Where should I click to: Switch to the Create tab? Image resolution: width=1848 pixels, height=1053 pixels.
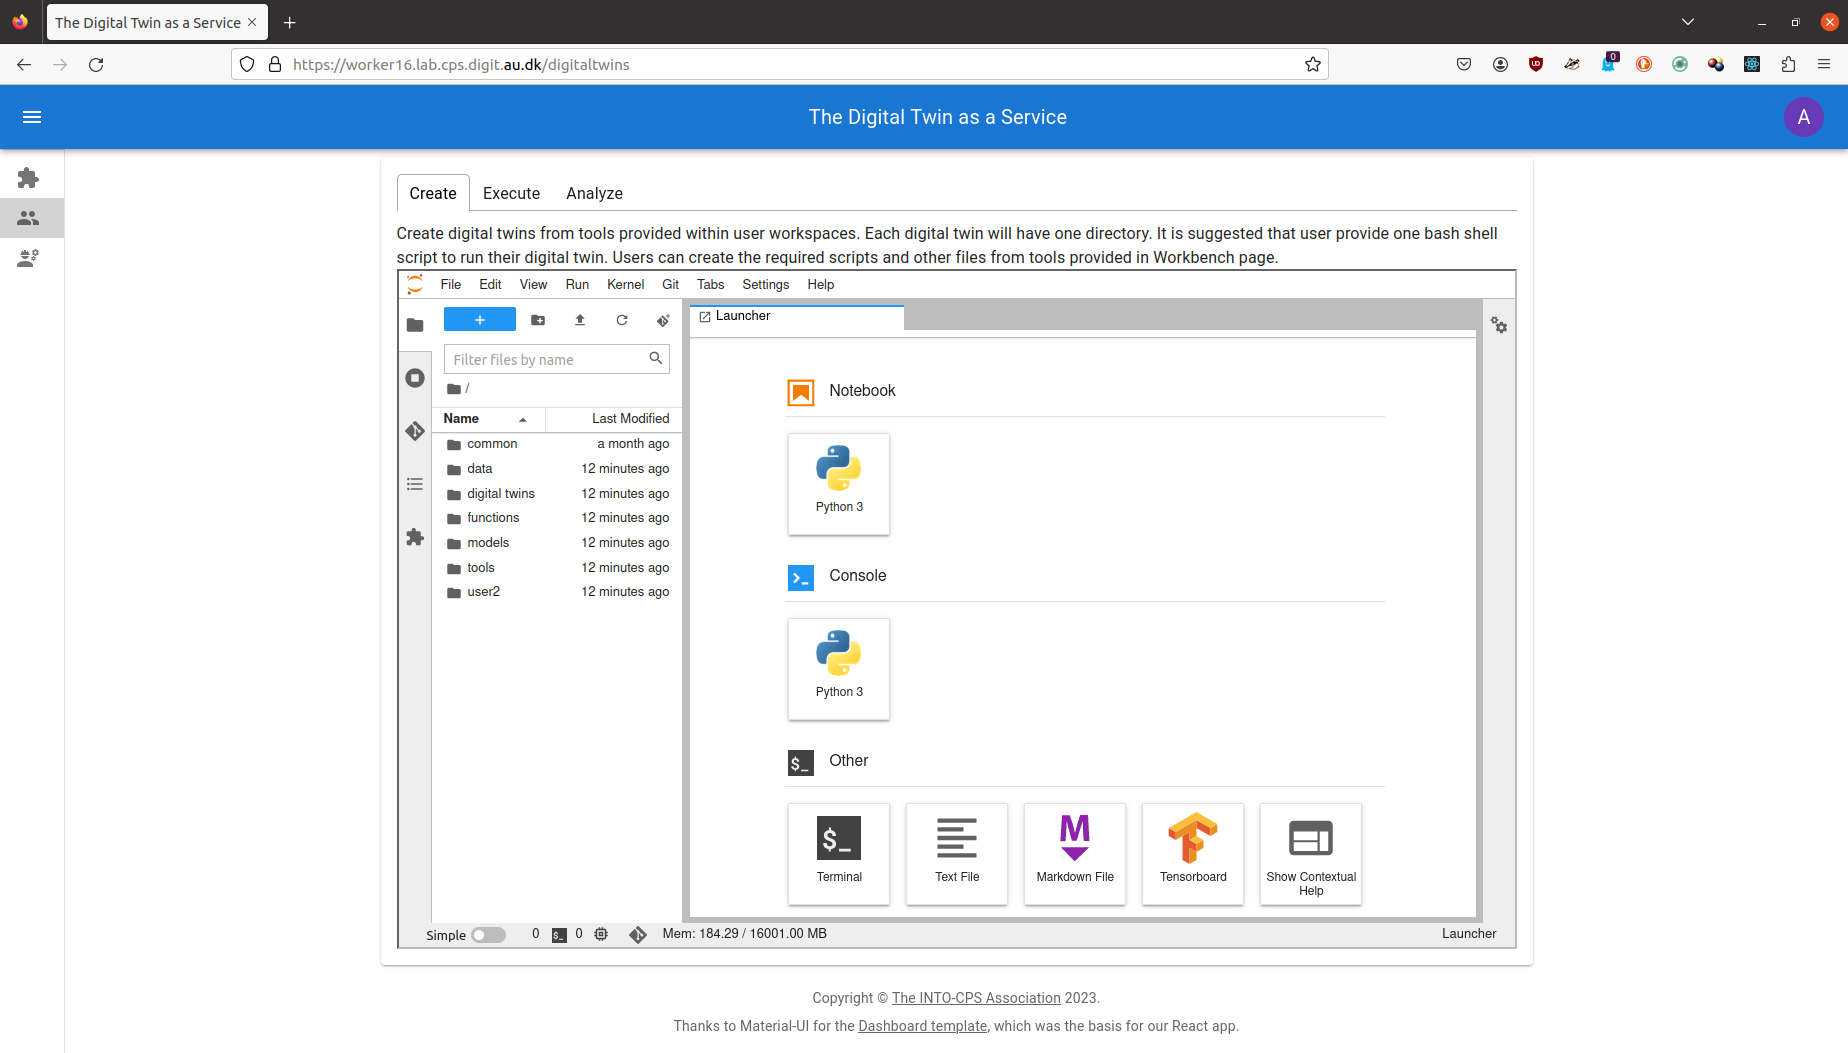coord(433,193)
